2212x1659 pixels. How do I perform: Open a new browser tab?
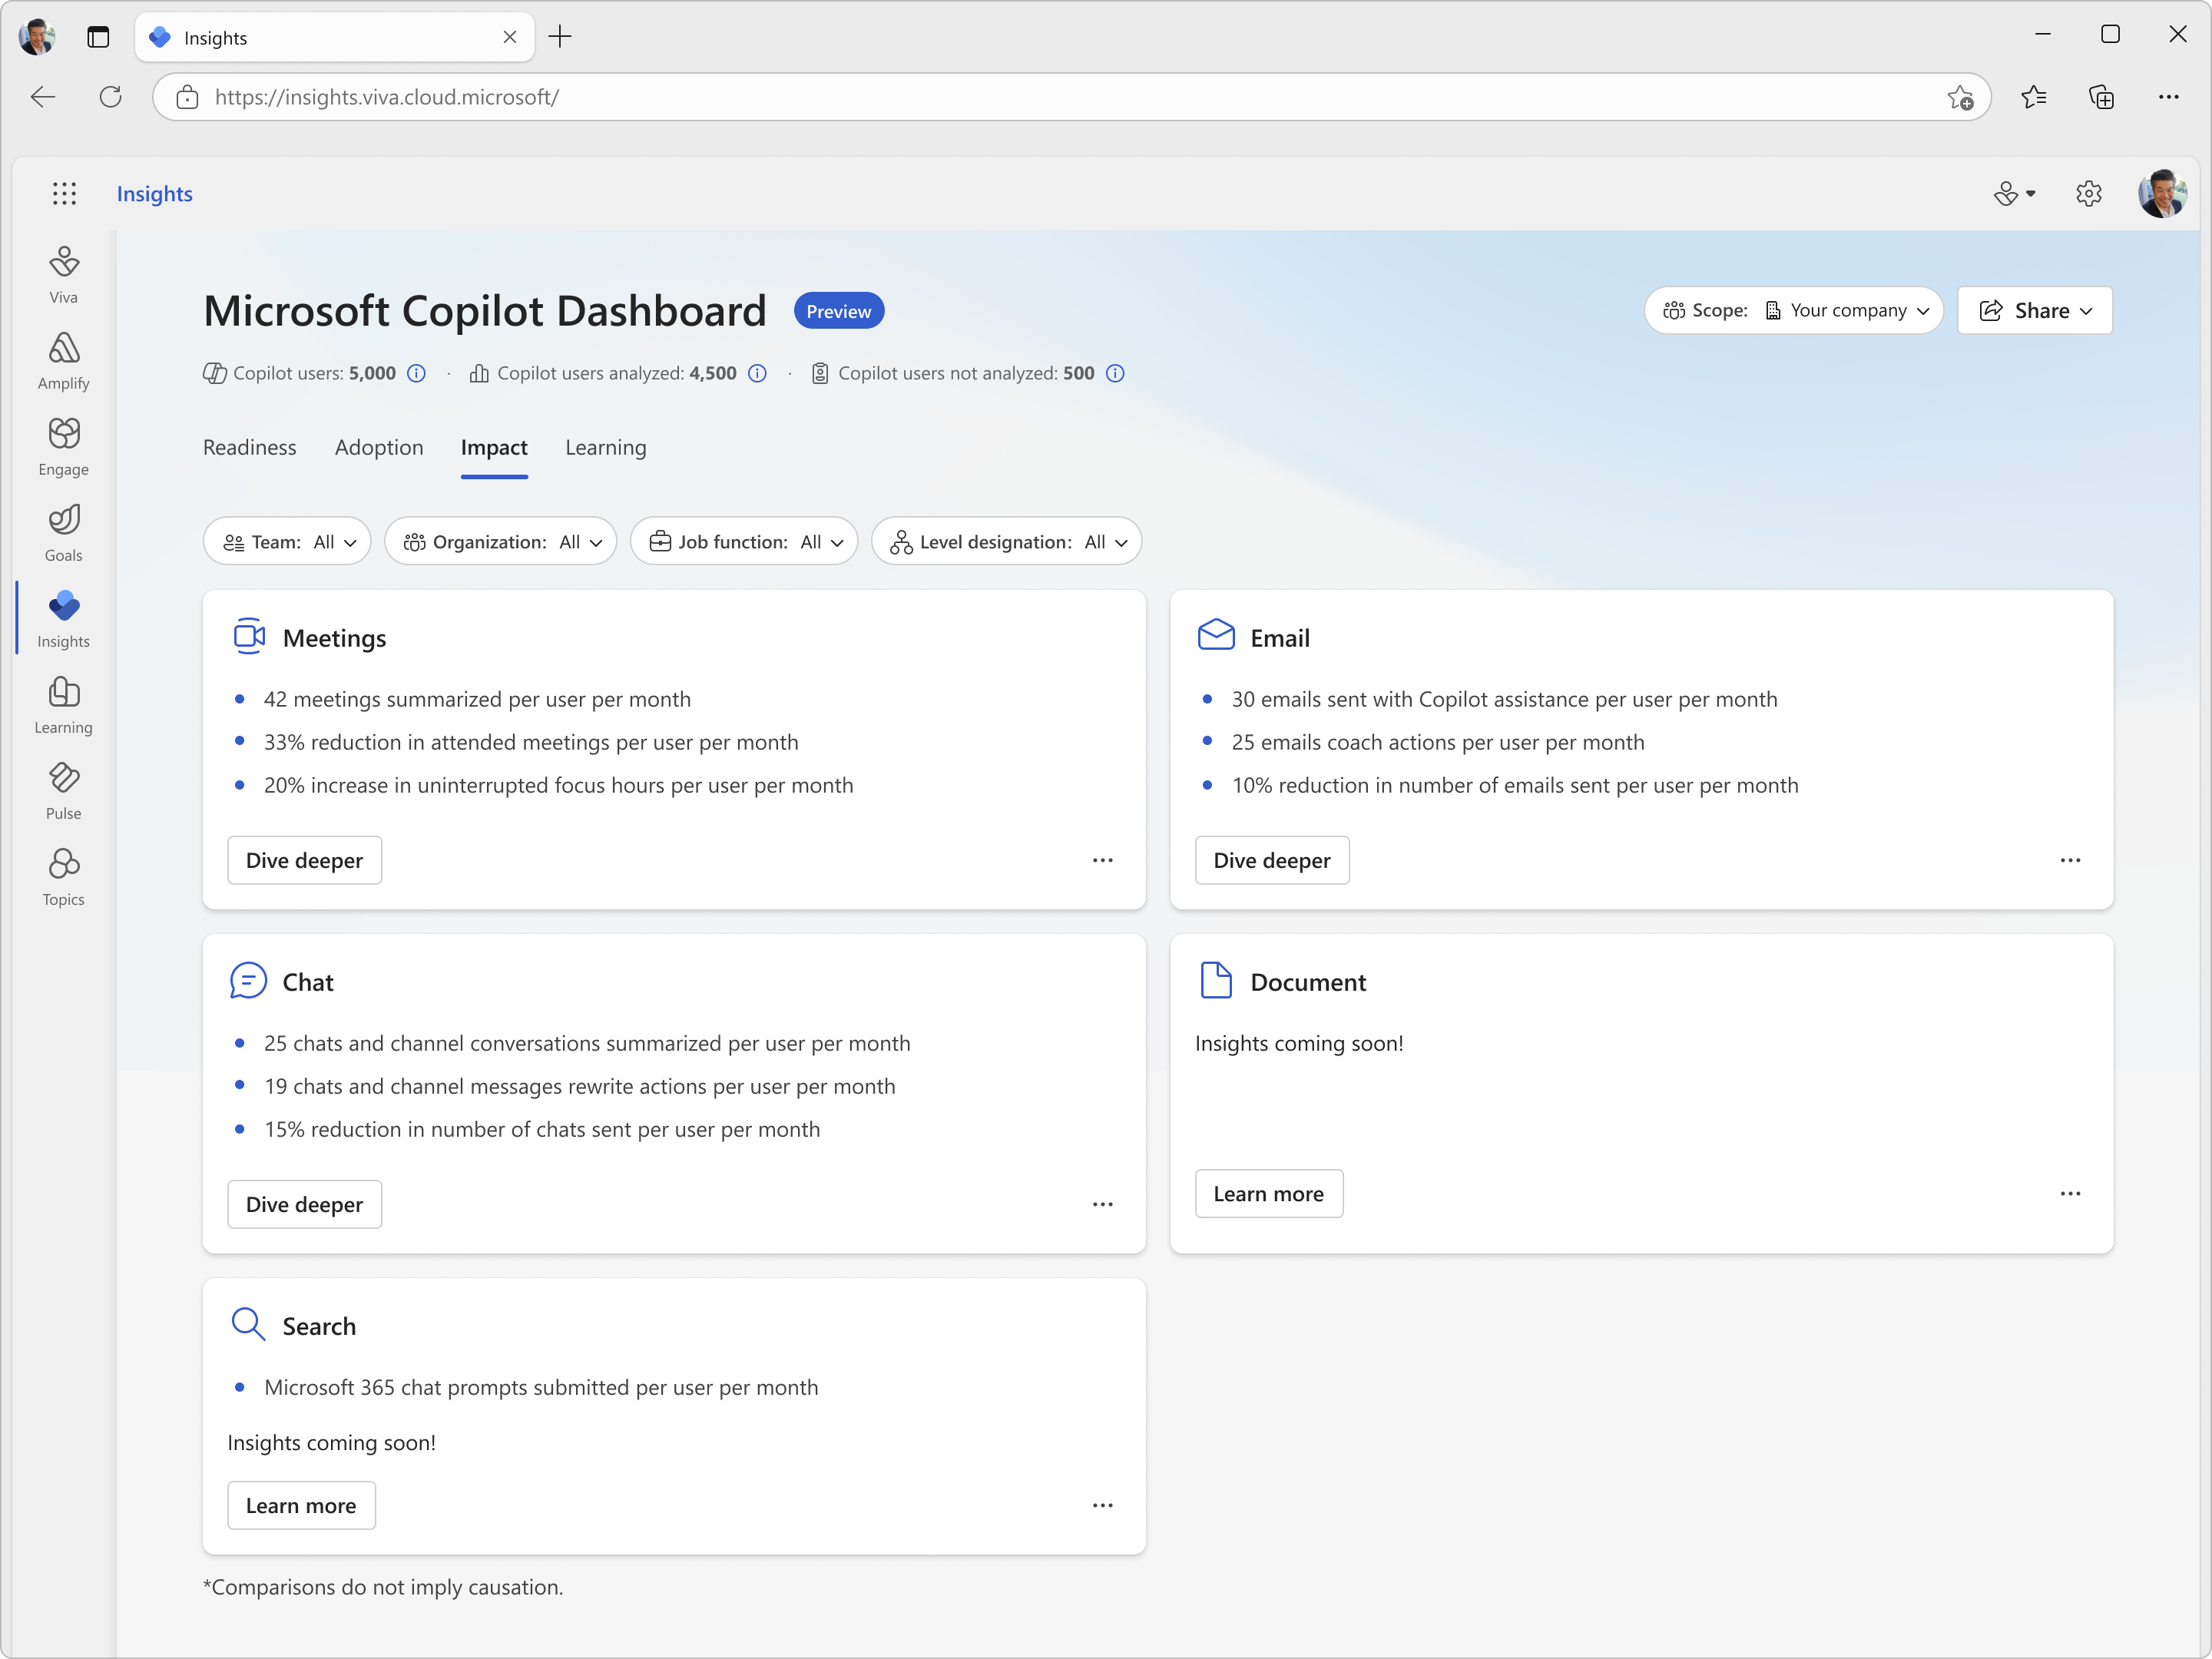click(560, 37)
